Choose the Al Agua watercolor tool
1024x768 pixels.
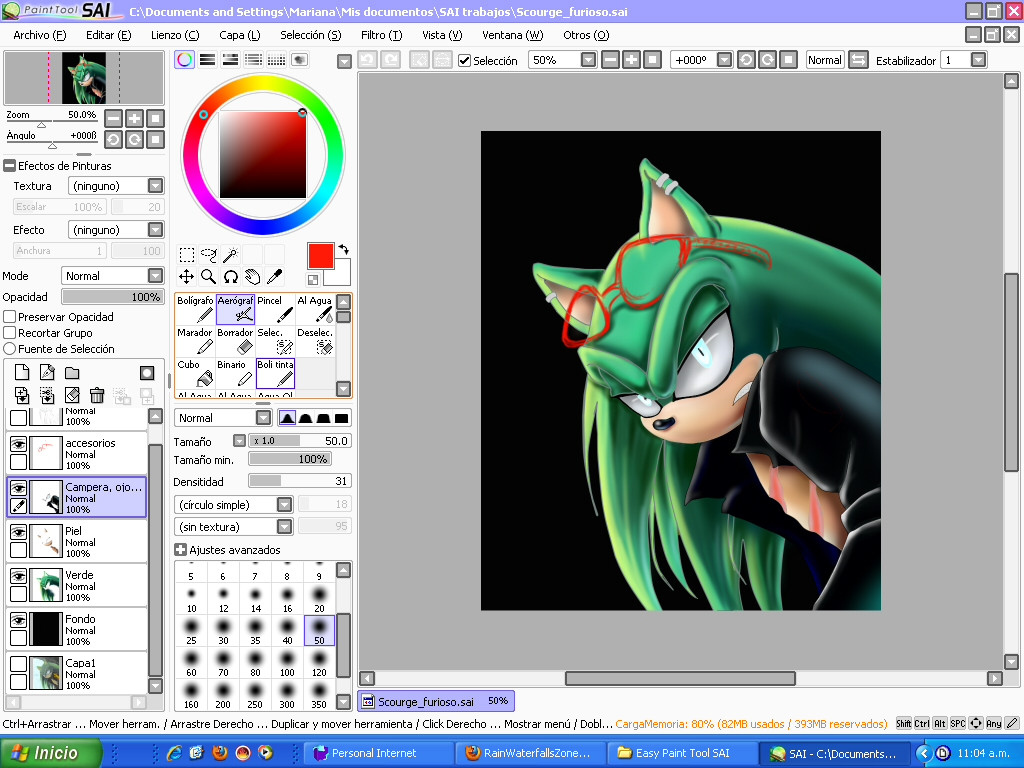point(315,309)
